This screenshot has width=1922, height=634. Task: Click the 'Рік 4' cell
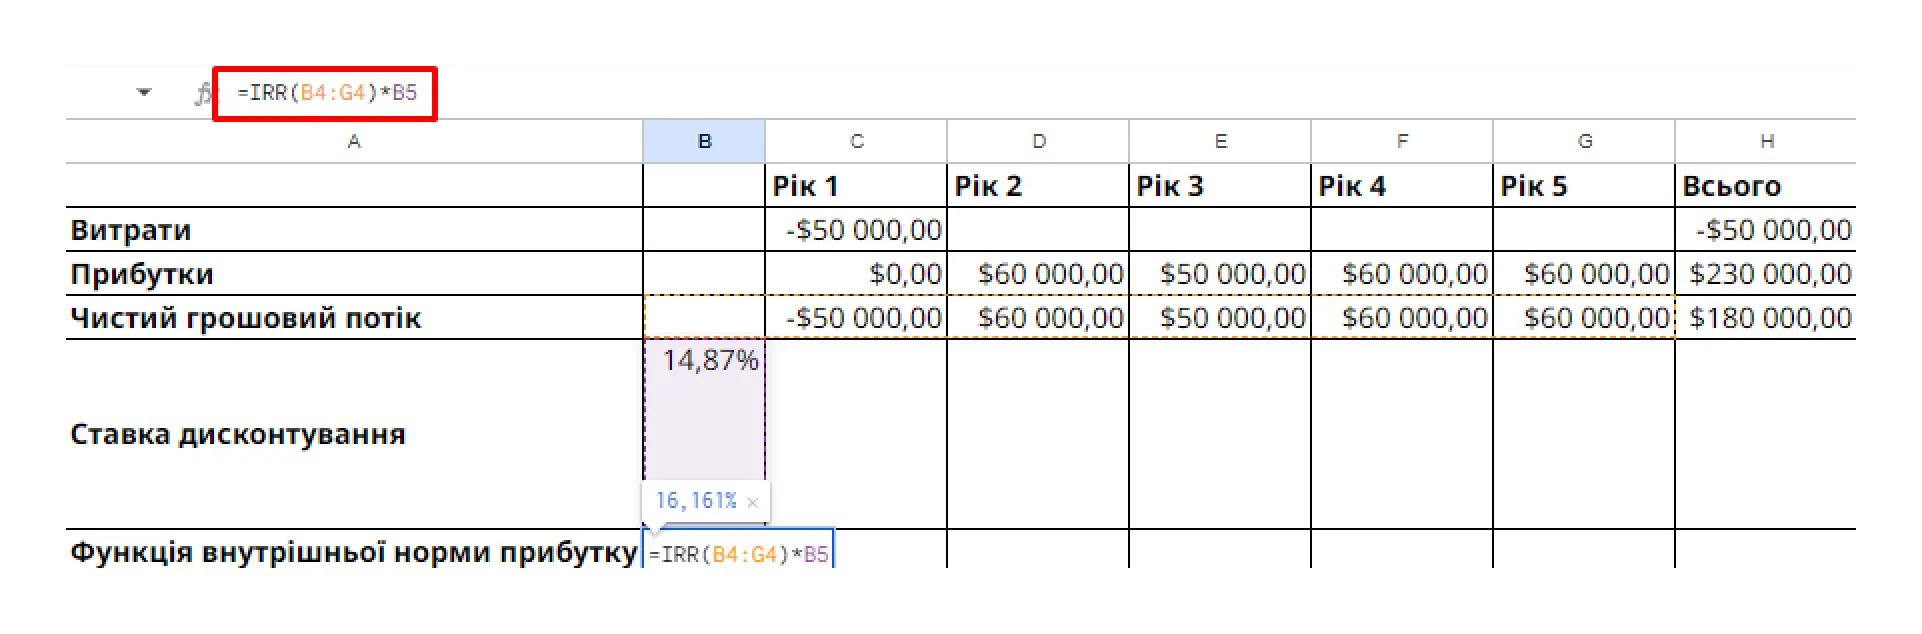click(x=1402, y=186)
